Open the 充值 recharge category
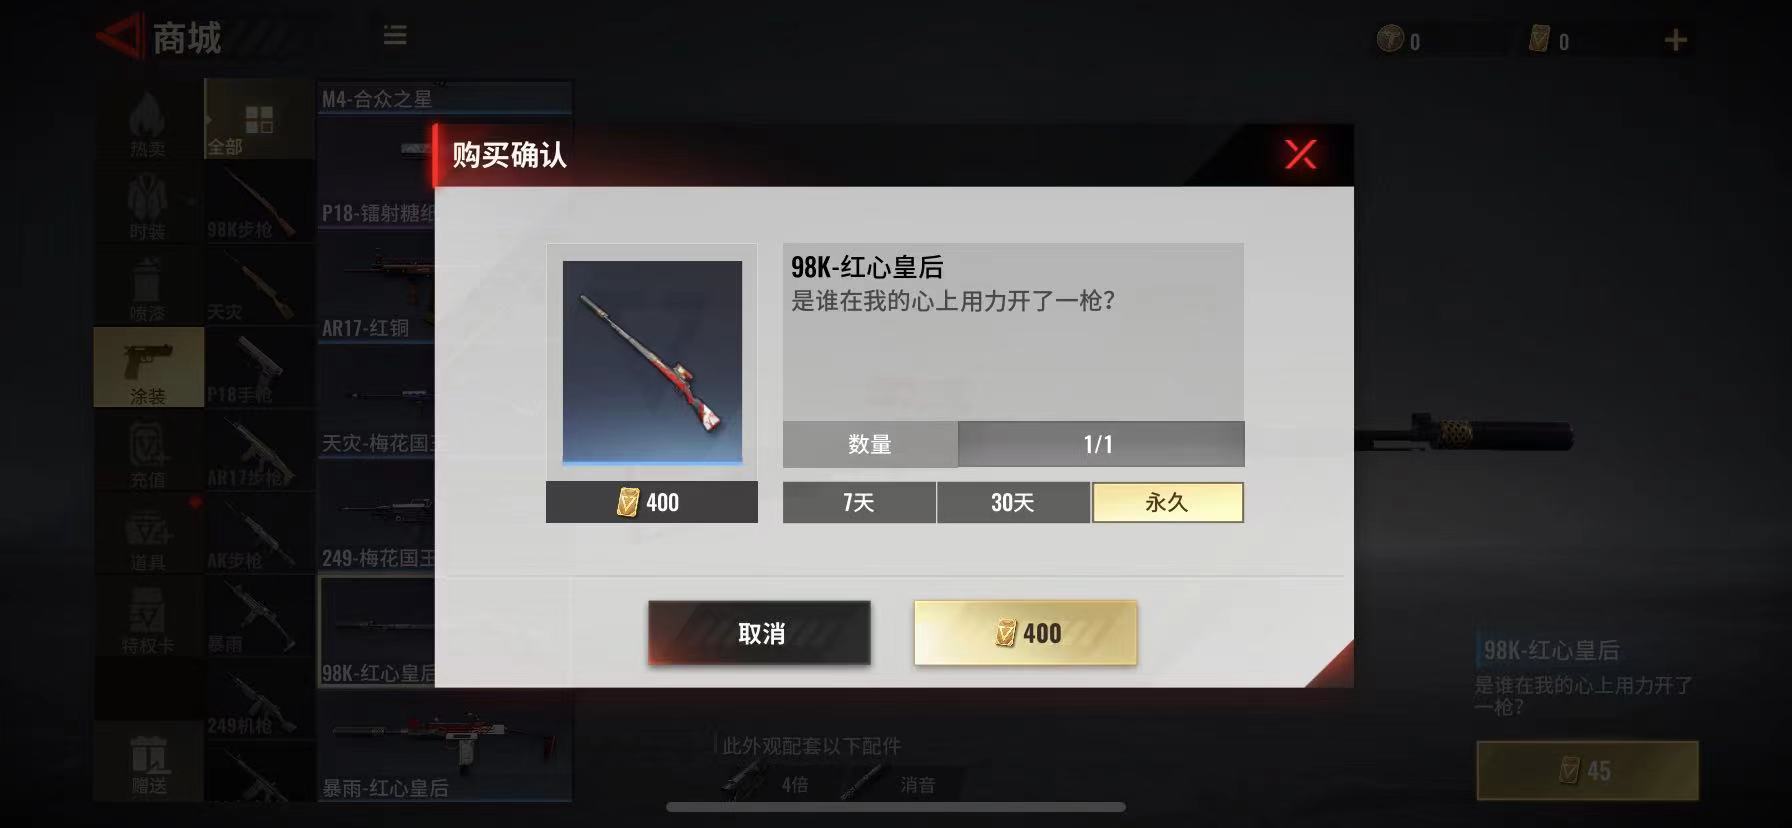The height and width of the screenshot is (828, 1792). click(148, 450)
